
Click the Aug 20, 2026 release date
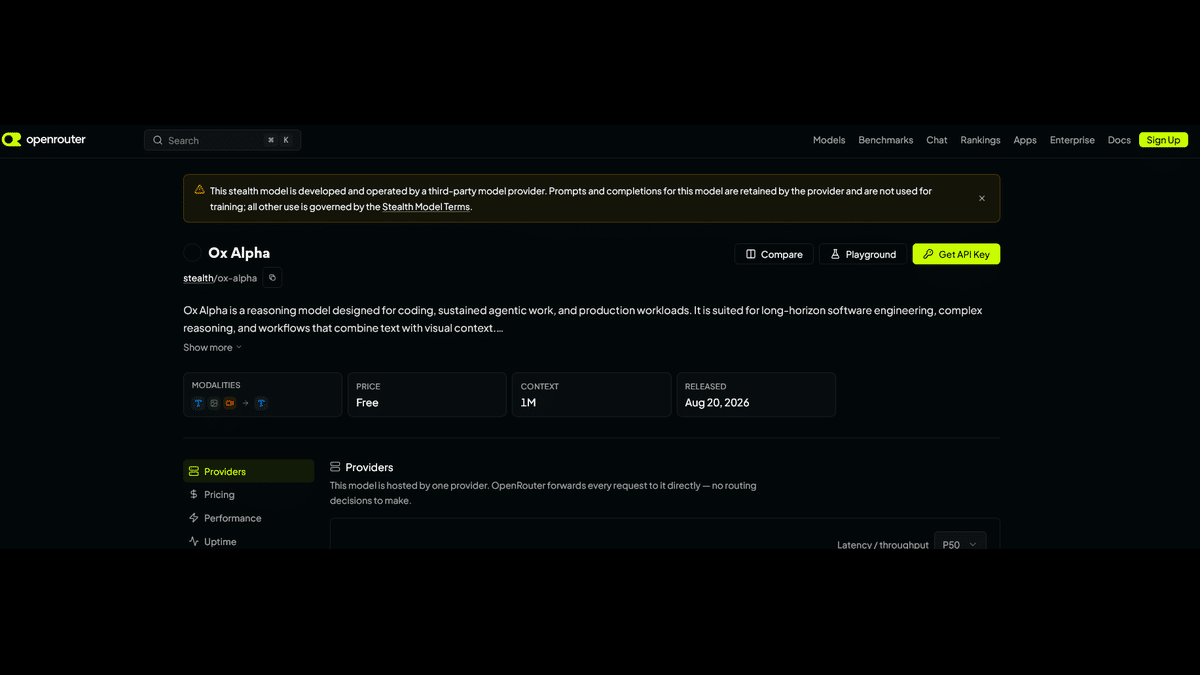pyautogui.click(x=717, y=403)
